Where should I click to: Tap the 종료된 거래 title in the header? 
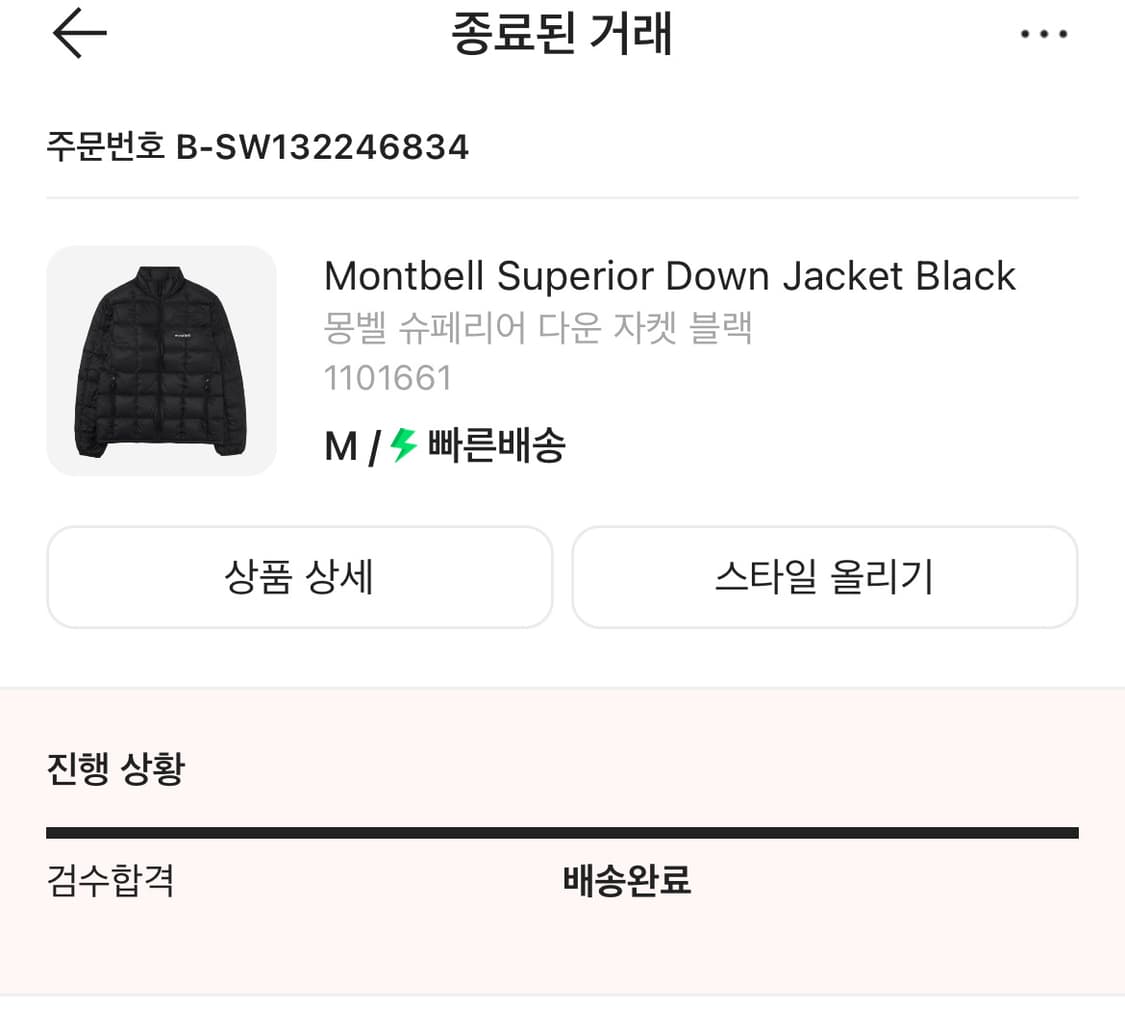tap(562, 33)
